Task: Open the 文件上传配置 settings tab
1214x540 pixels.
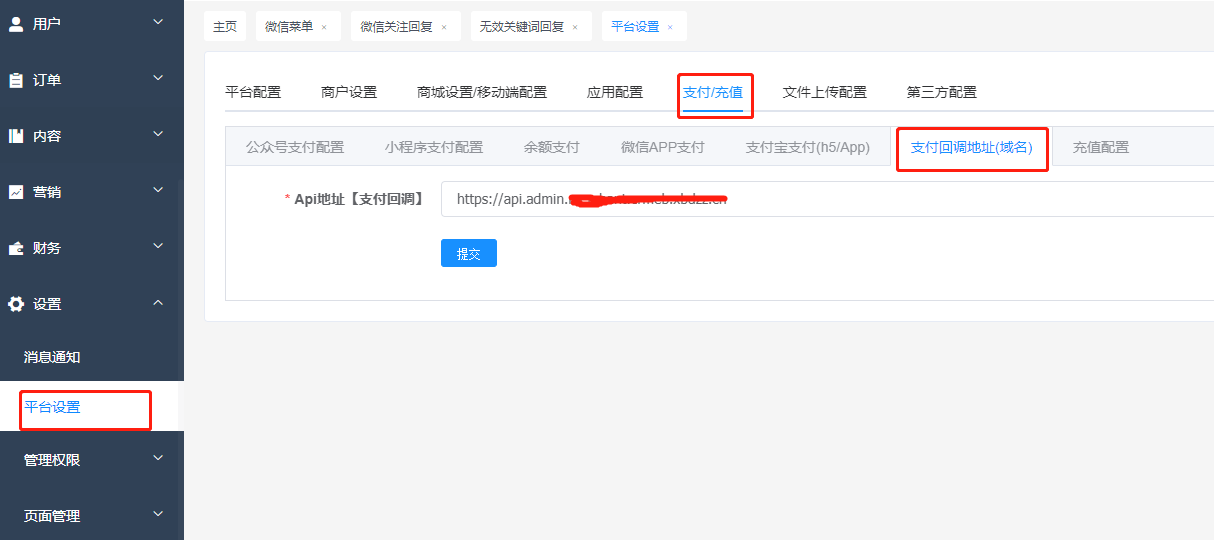Action: [825, 92]
